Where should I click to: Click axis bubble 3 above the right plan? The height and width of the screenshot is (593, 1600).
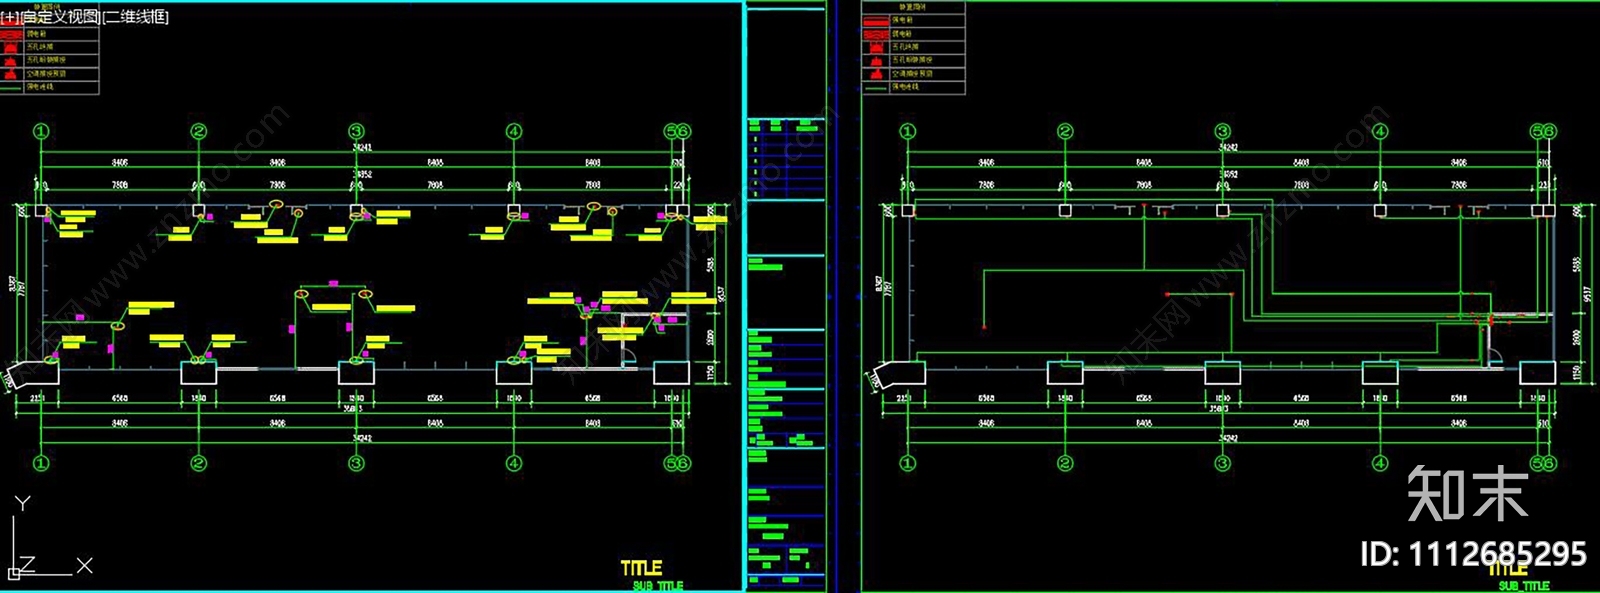pyautogui.click(x=1222, y=131)
